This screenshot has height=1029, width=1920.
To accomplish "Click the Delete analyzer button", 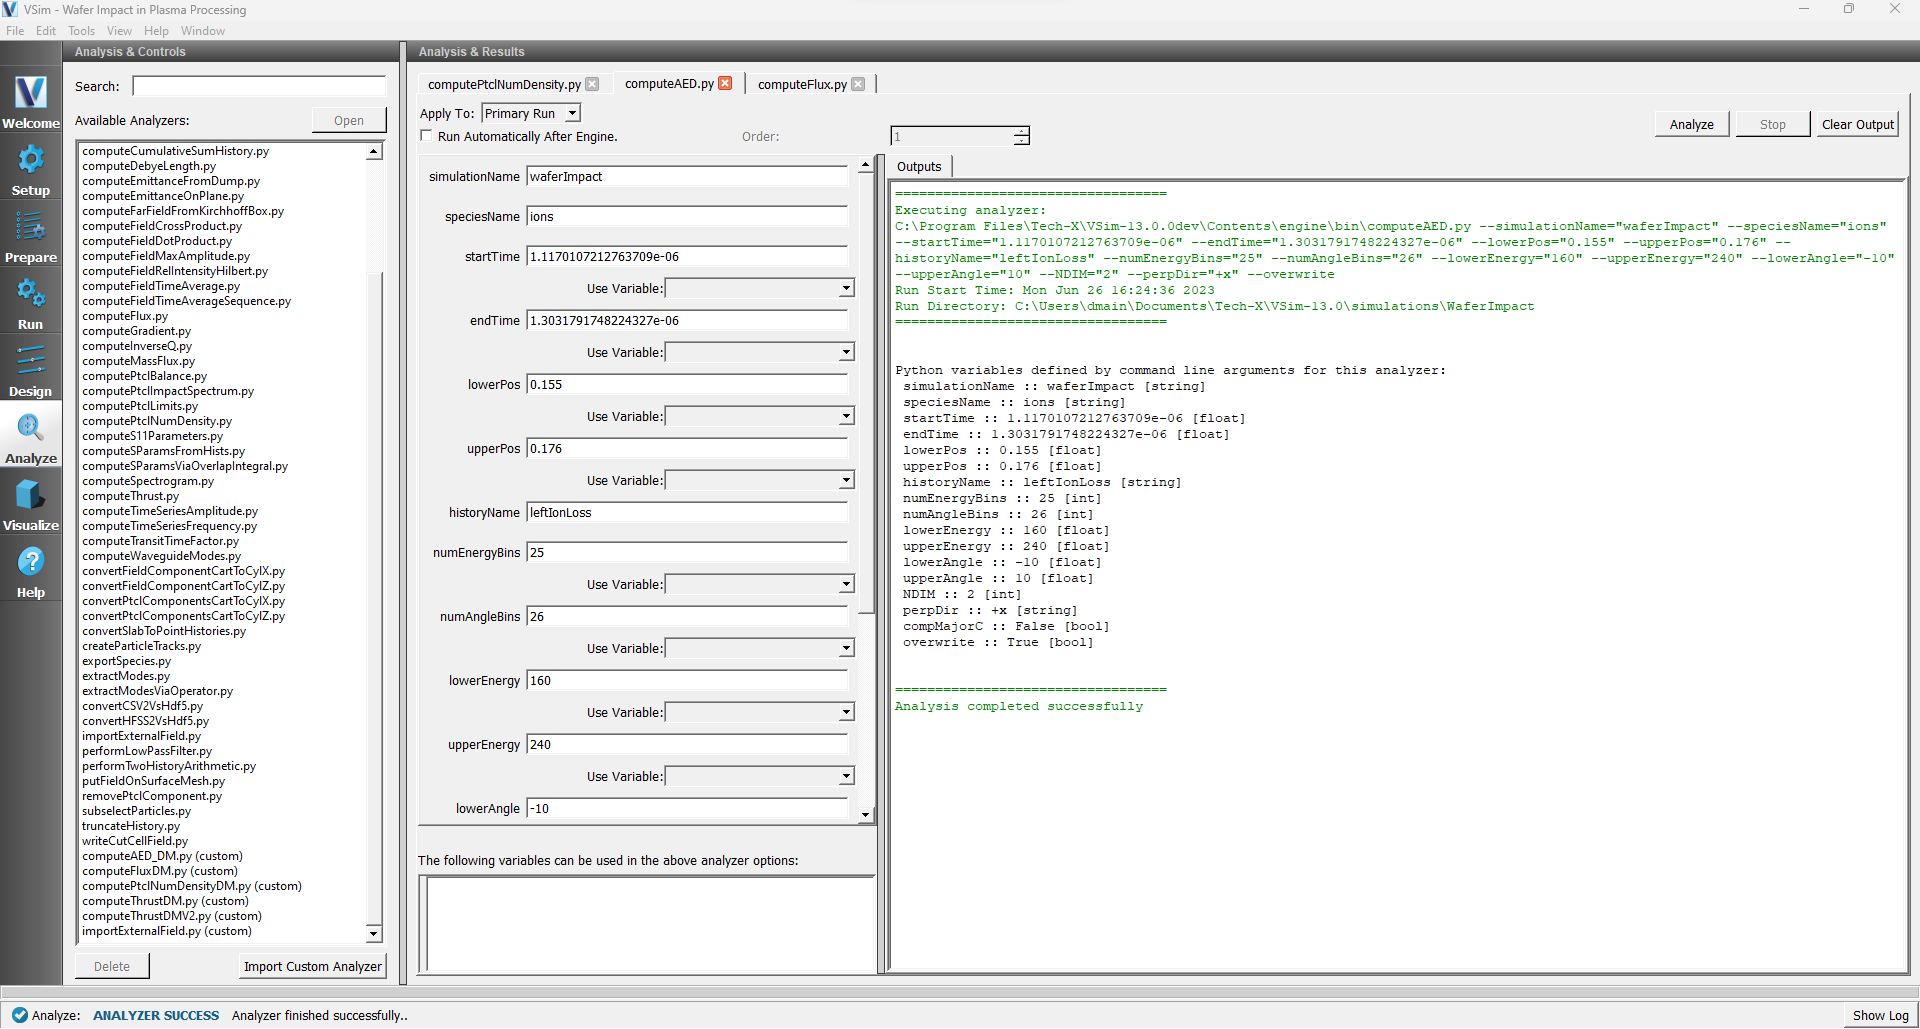I will pyautogui.click(x=112, y=966).
